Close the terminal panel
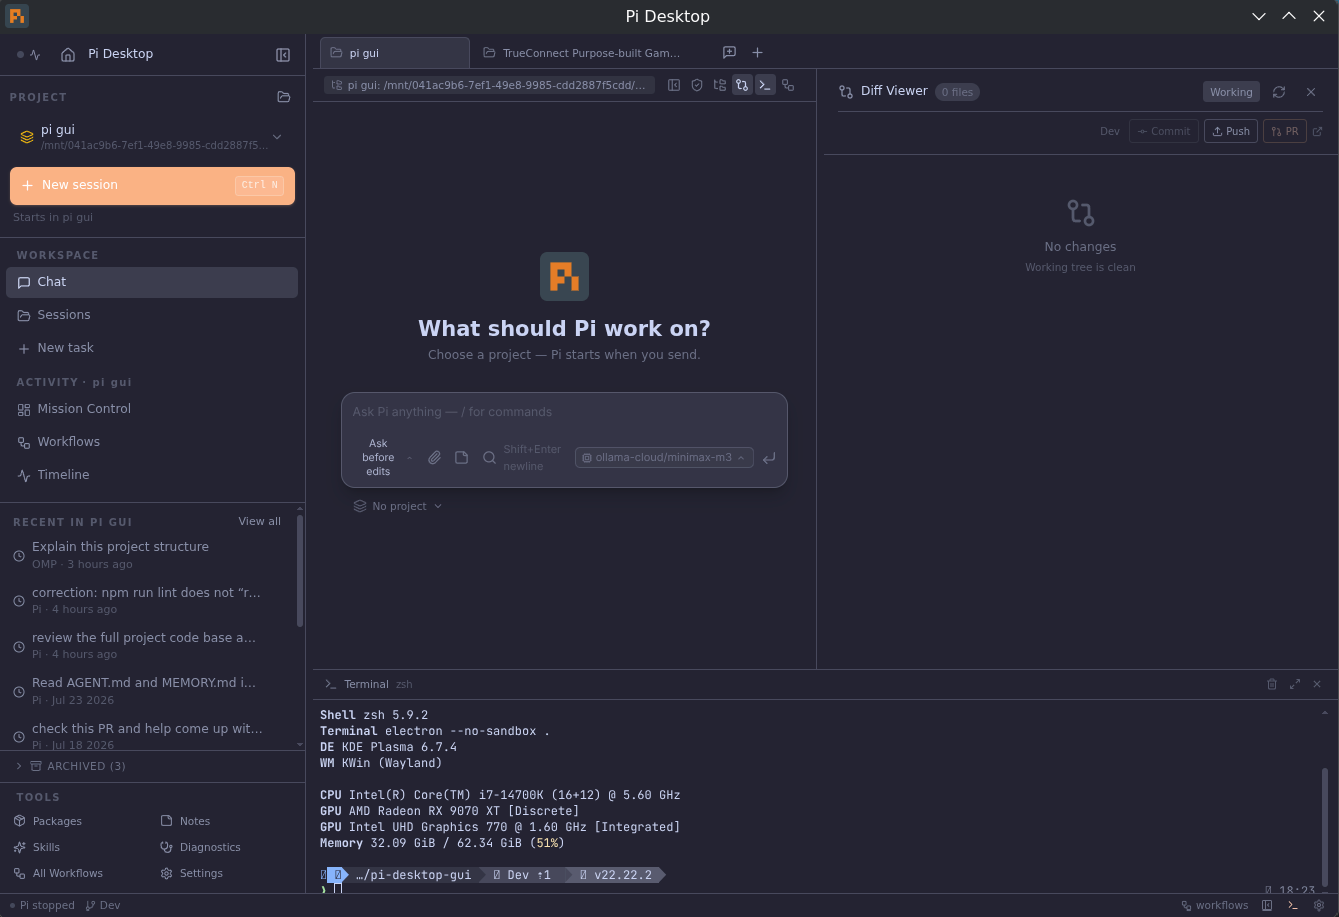The image size is (1339, 917). pos(1317,684)
